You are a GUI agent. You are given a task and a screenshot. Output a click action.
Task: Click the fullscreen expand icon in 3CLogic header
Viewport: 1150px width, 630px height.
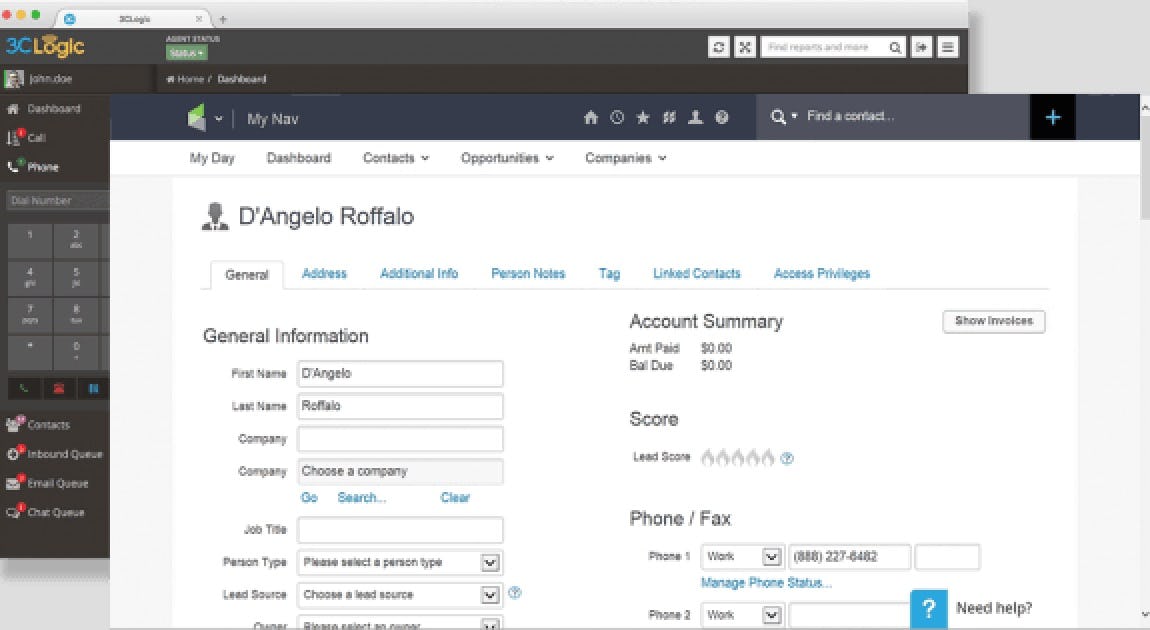[x=744, y=47]
